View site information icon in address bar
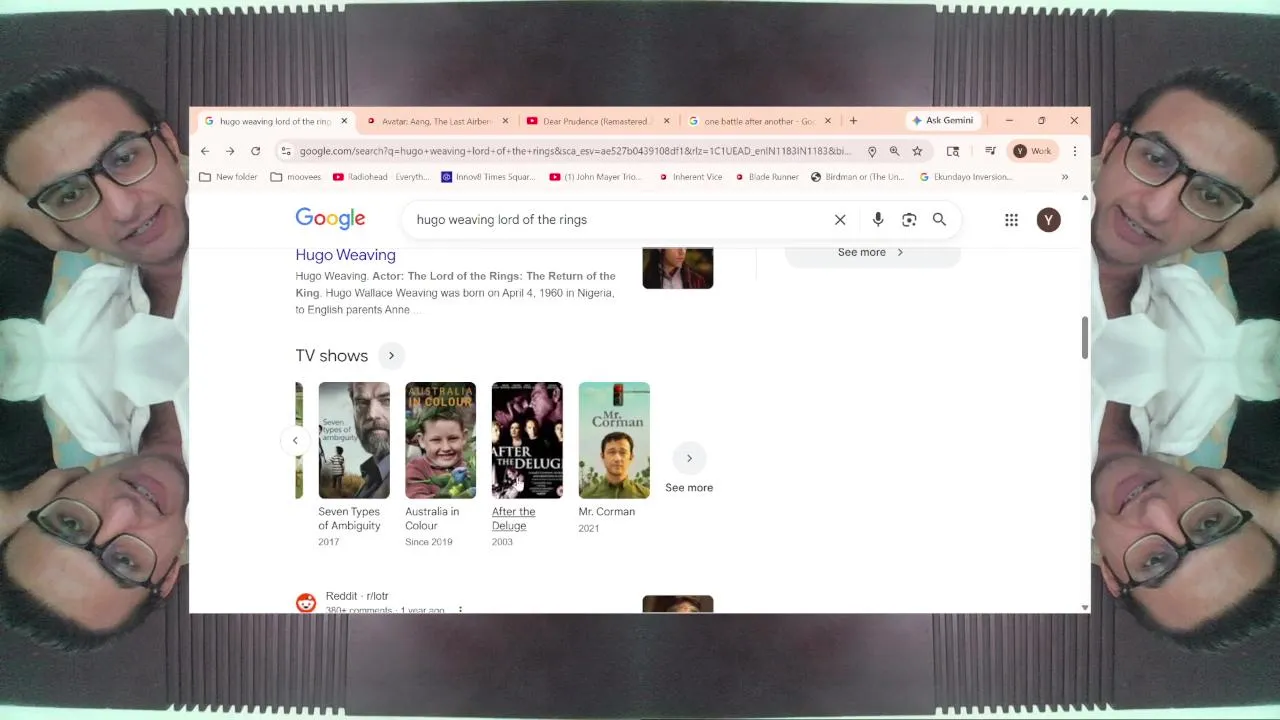Image resolution: width=1280 pixels, height=720 pixels. [286, 151]
